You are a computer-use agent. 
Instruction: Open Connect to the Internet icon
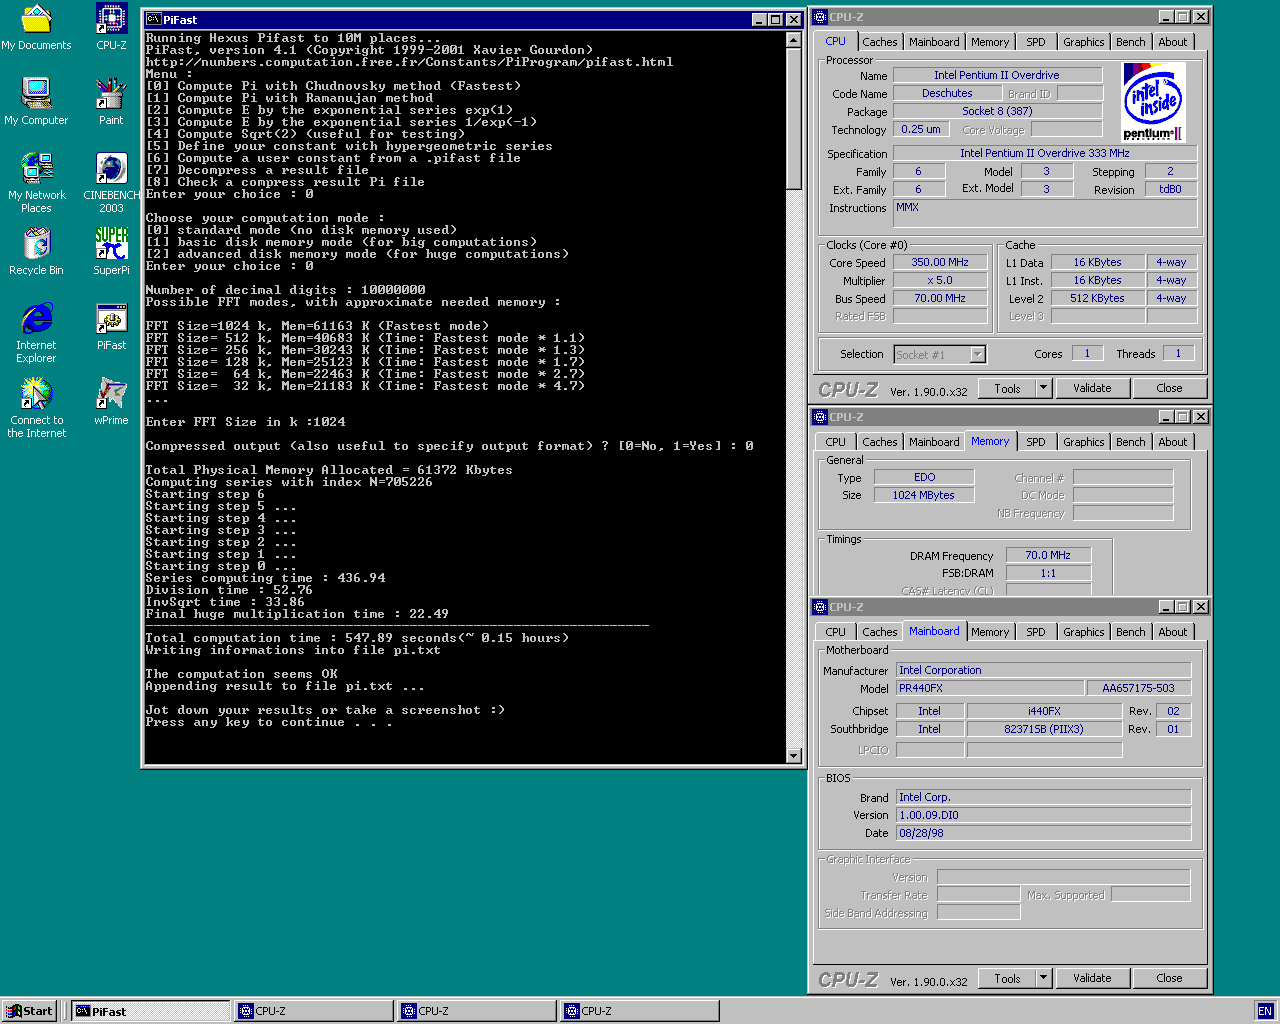pos(36,408)
